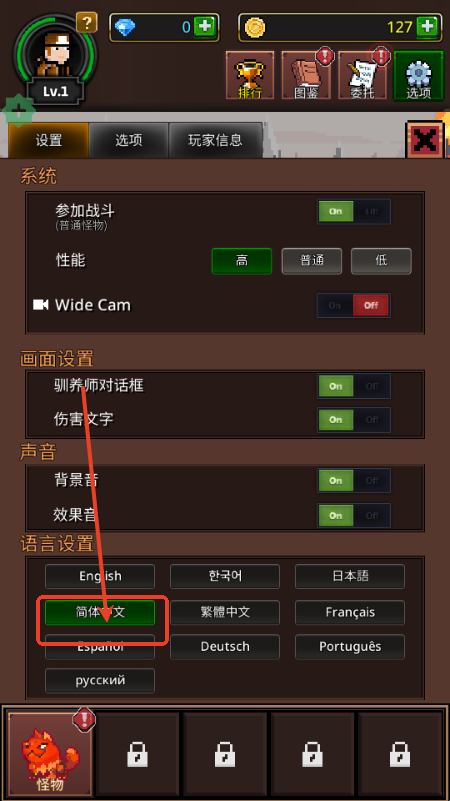
Task: Tap the plus icon beside gold coins
Action: (428, 27)
